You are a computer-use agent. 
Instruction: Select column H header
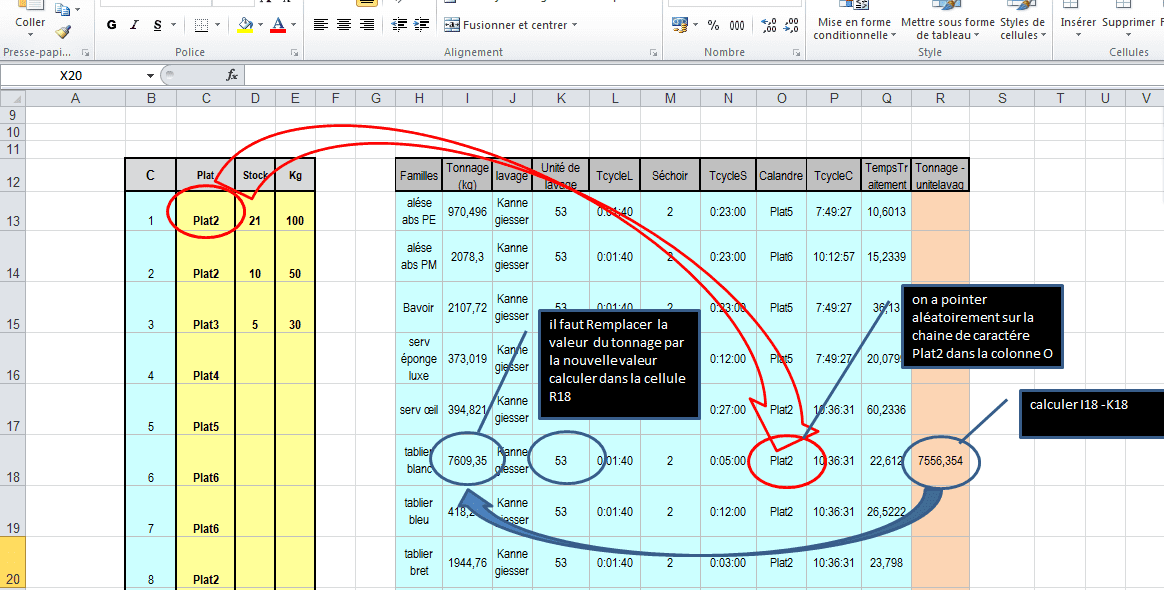coord(419,97)
